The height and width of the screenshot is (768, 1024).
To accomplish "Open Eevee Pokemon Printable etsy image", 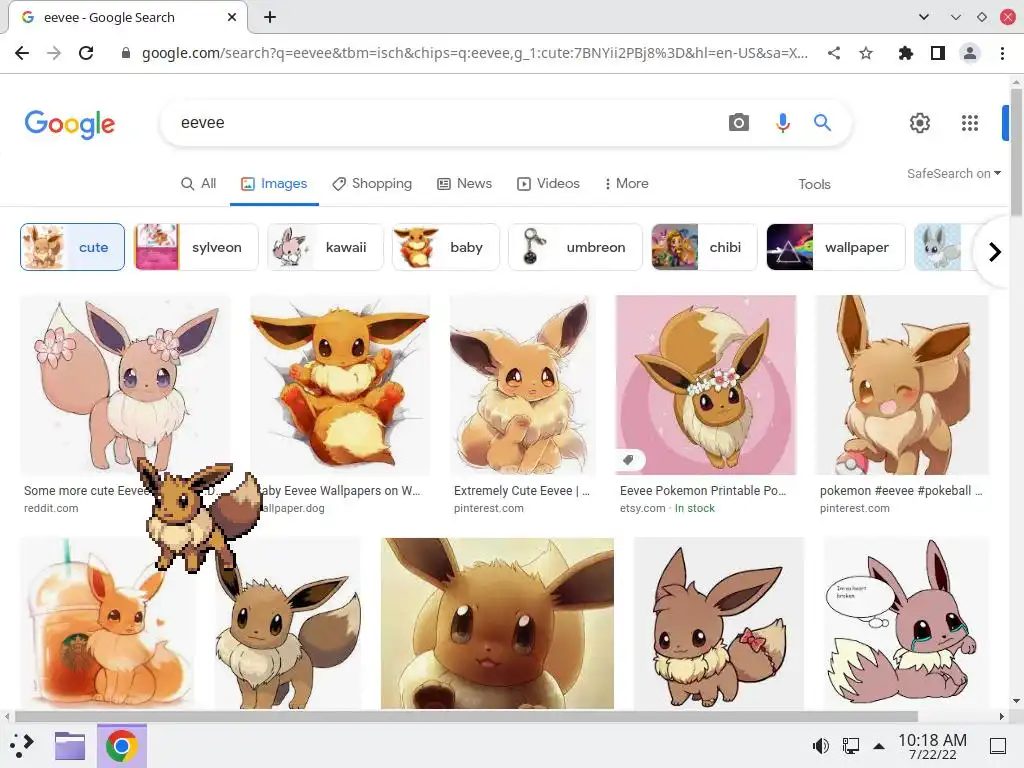I will [x=706, y=385].
